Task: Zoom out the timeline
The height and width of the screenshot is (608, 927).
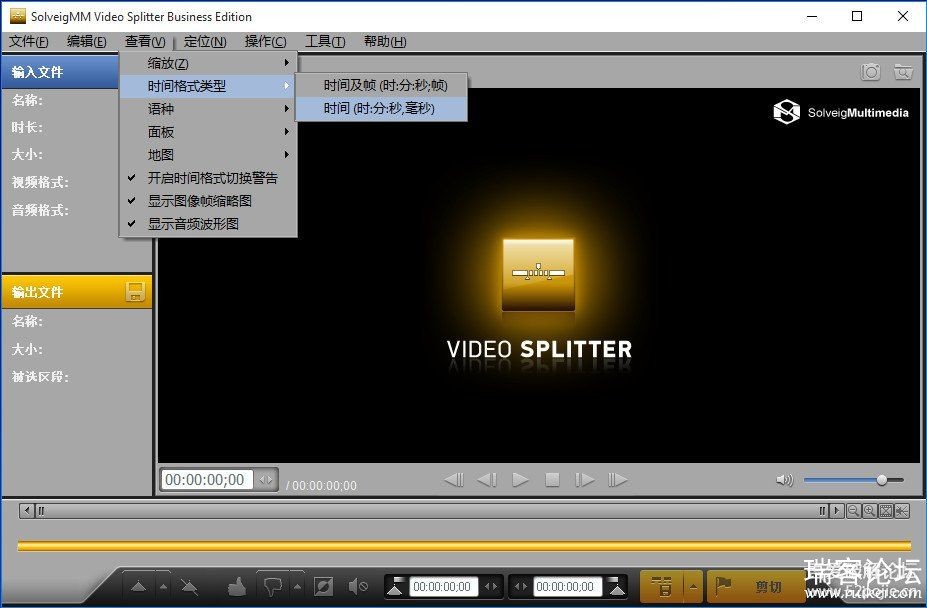Action: 853,510
